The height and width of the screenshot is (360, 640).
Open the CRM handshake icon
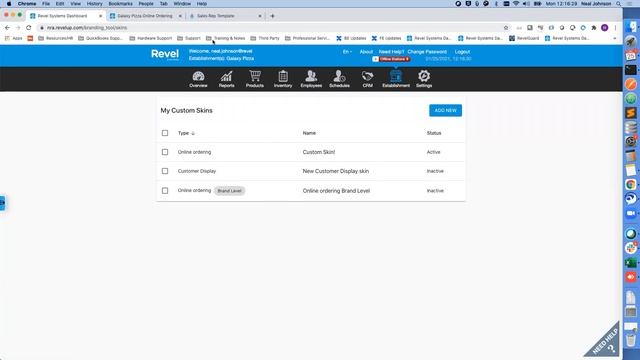(x=367, y=79)
